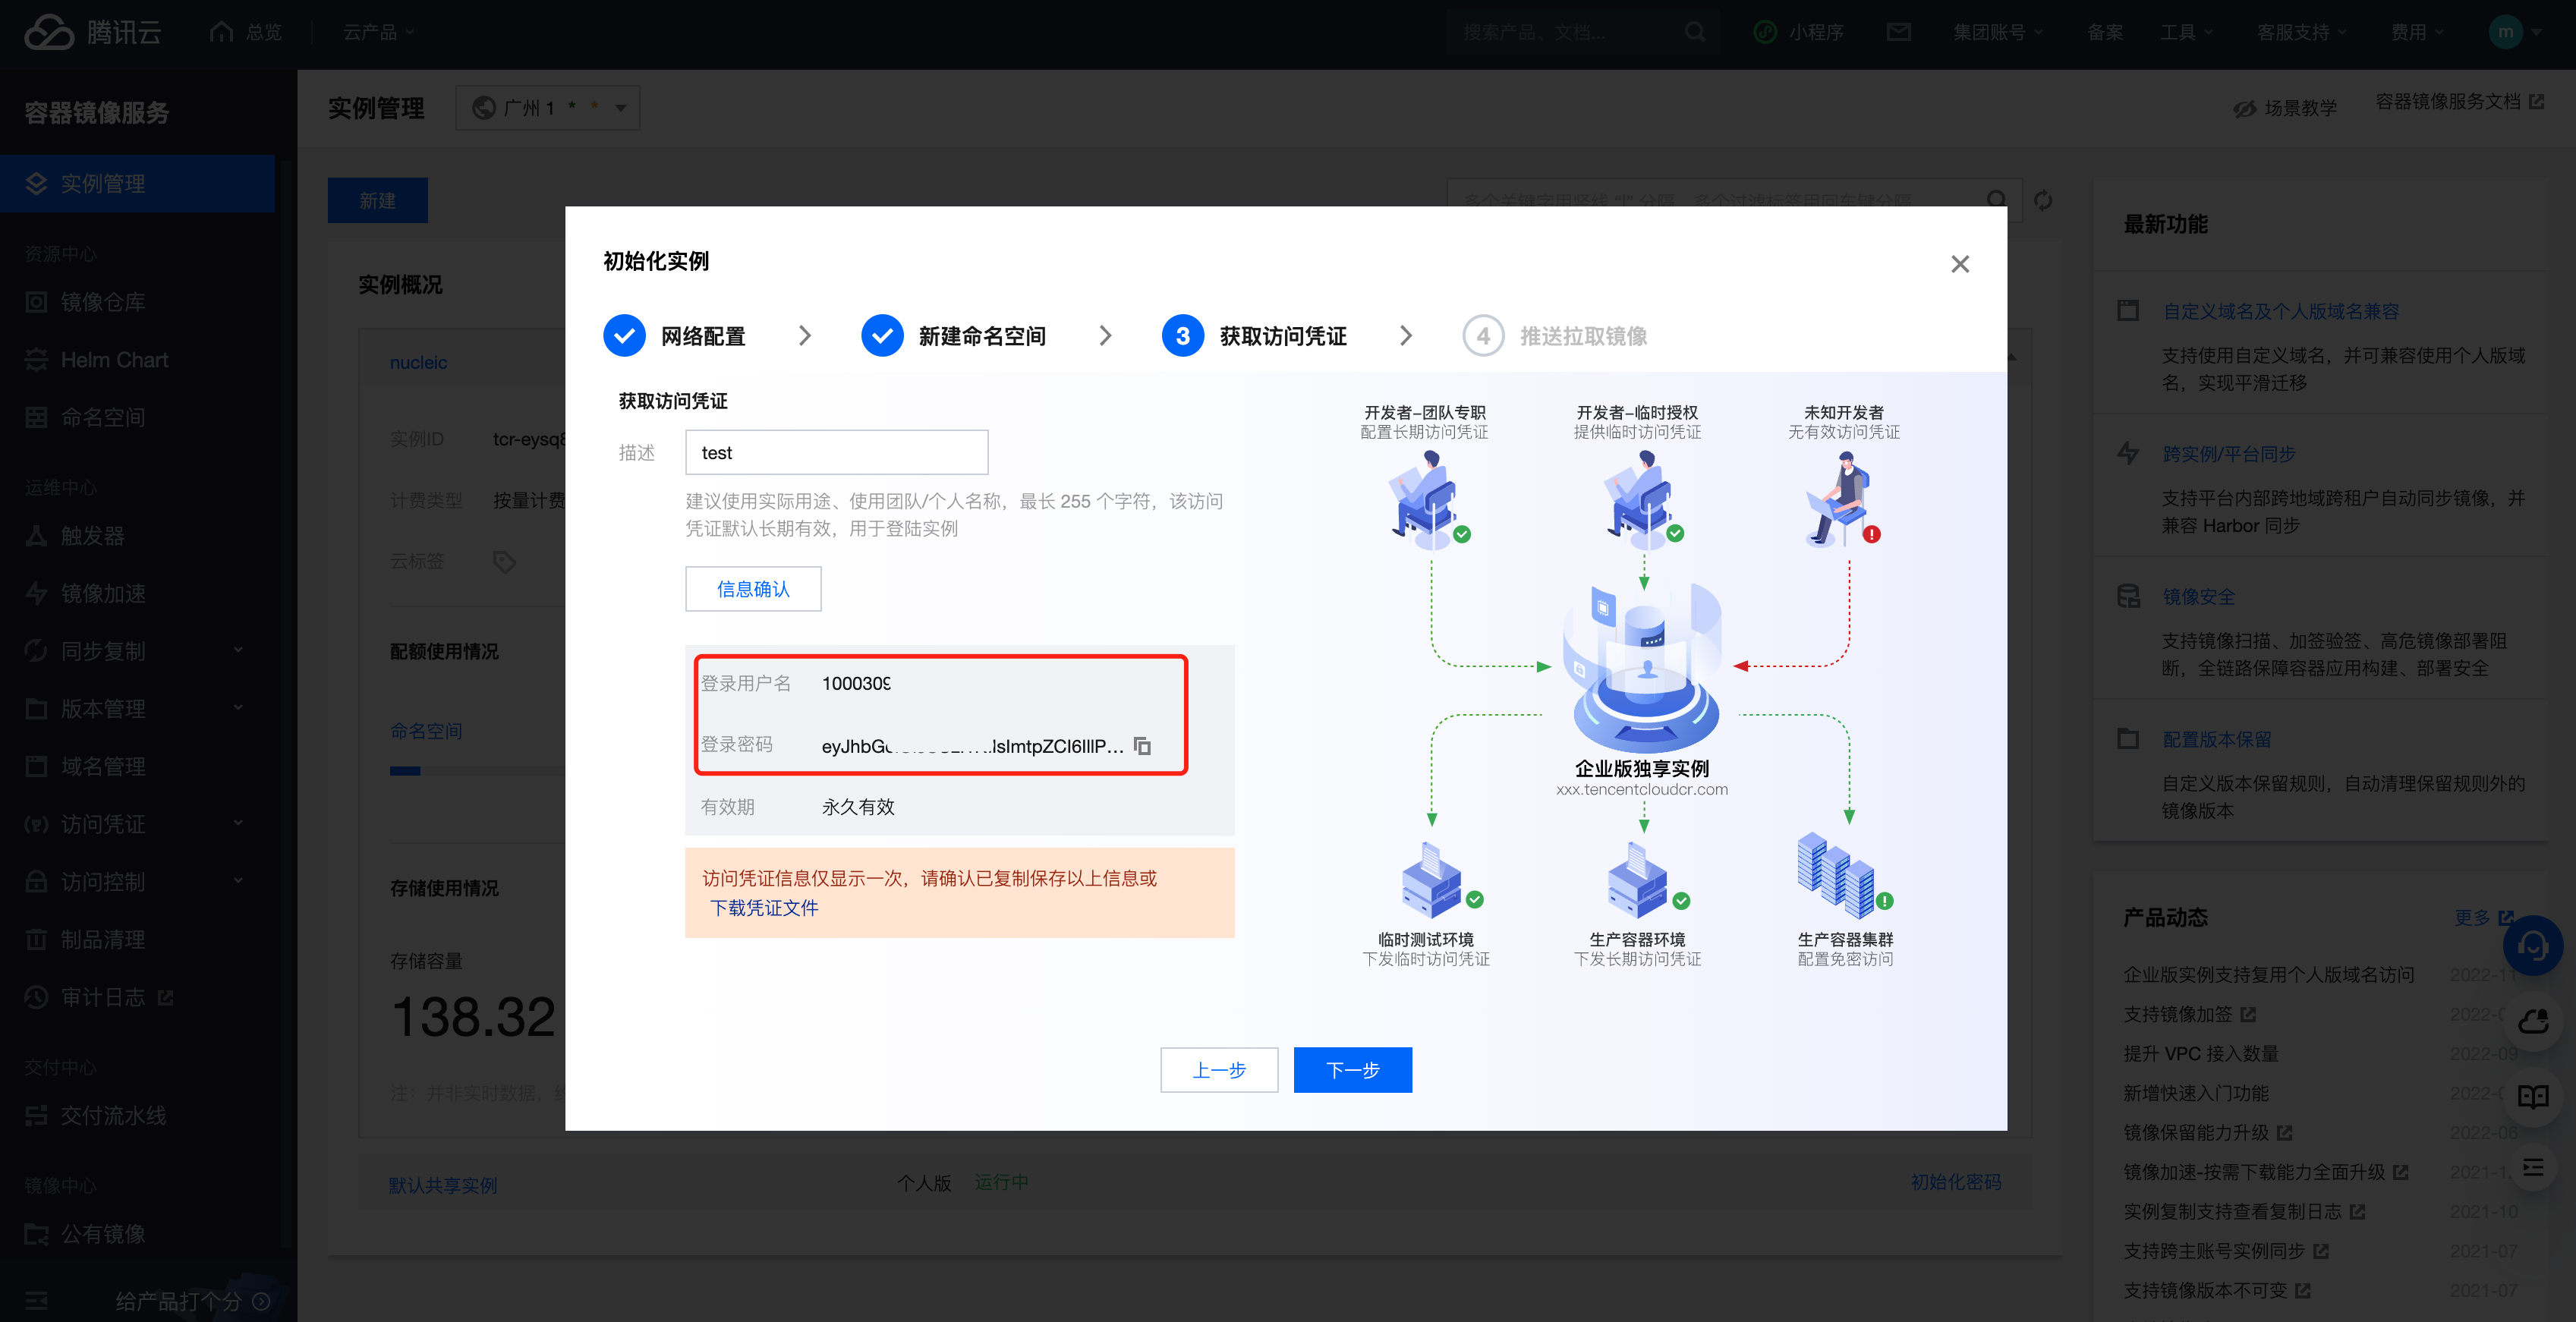Click the mail envelope icon in the top bar
Image resolution: width=2576 pixels, height=1322 pixels.
1898,32
